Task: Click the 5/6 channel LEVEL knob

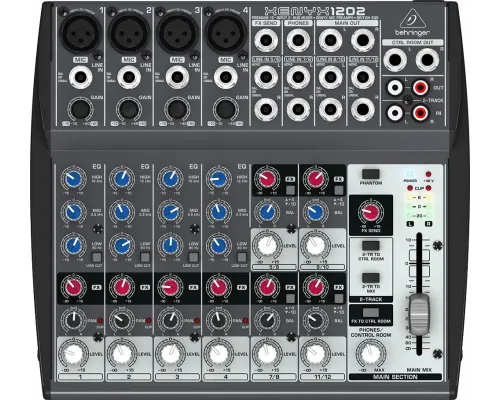Action: (x=267, y=246)
